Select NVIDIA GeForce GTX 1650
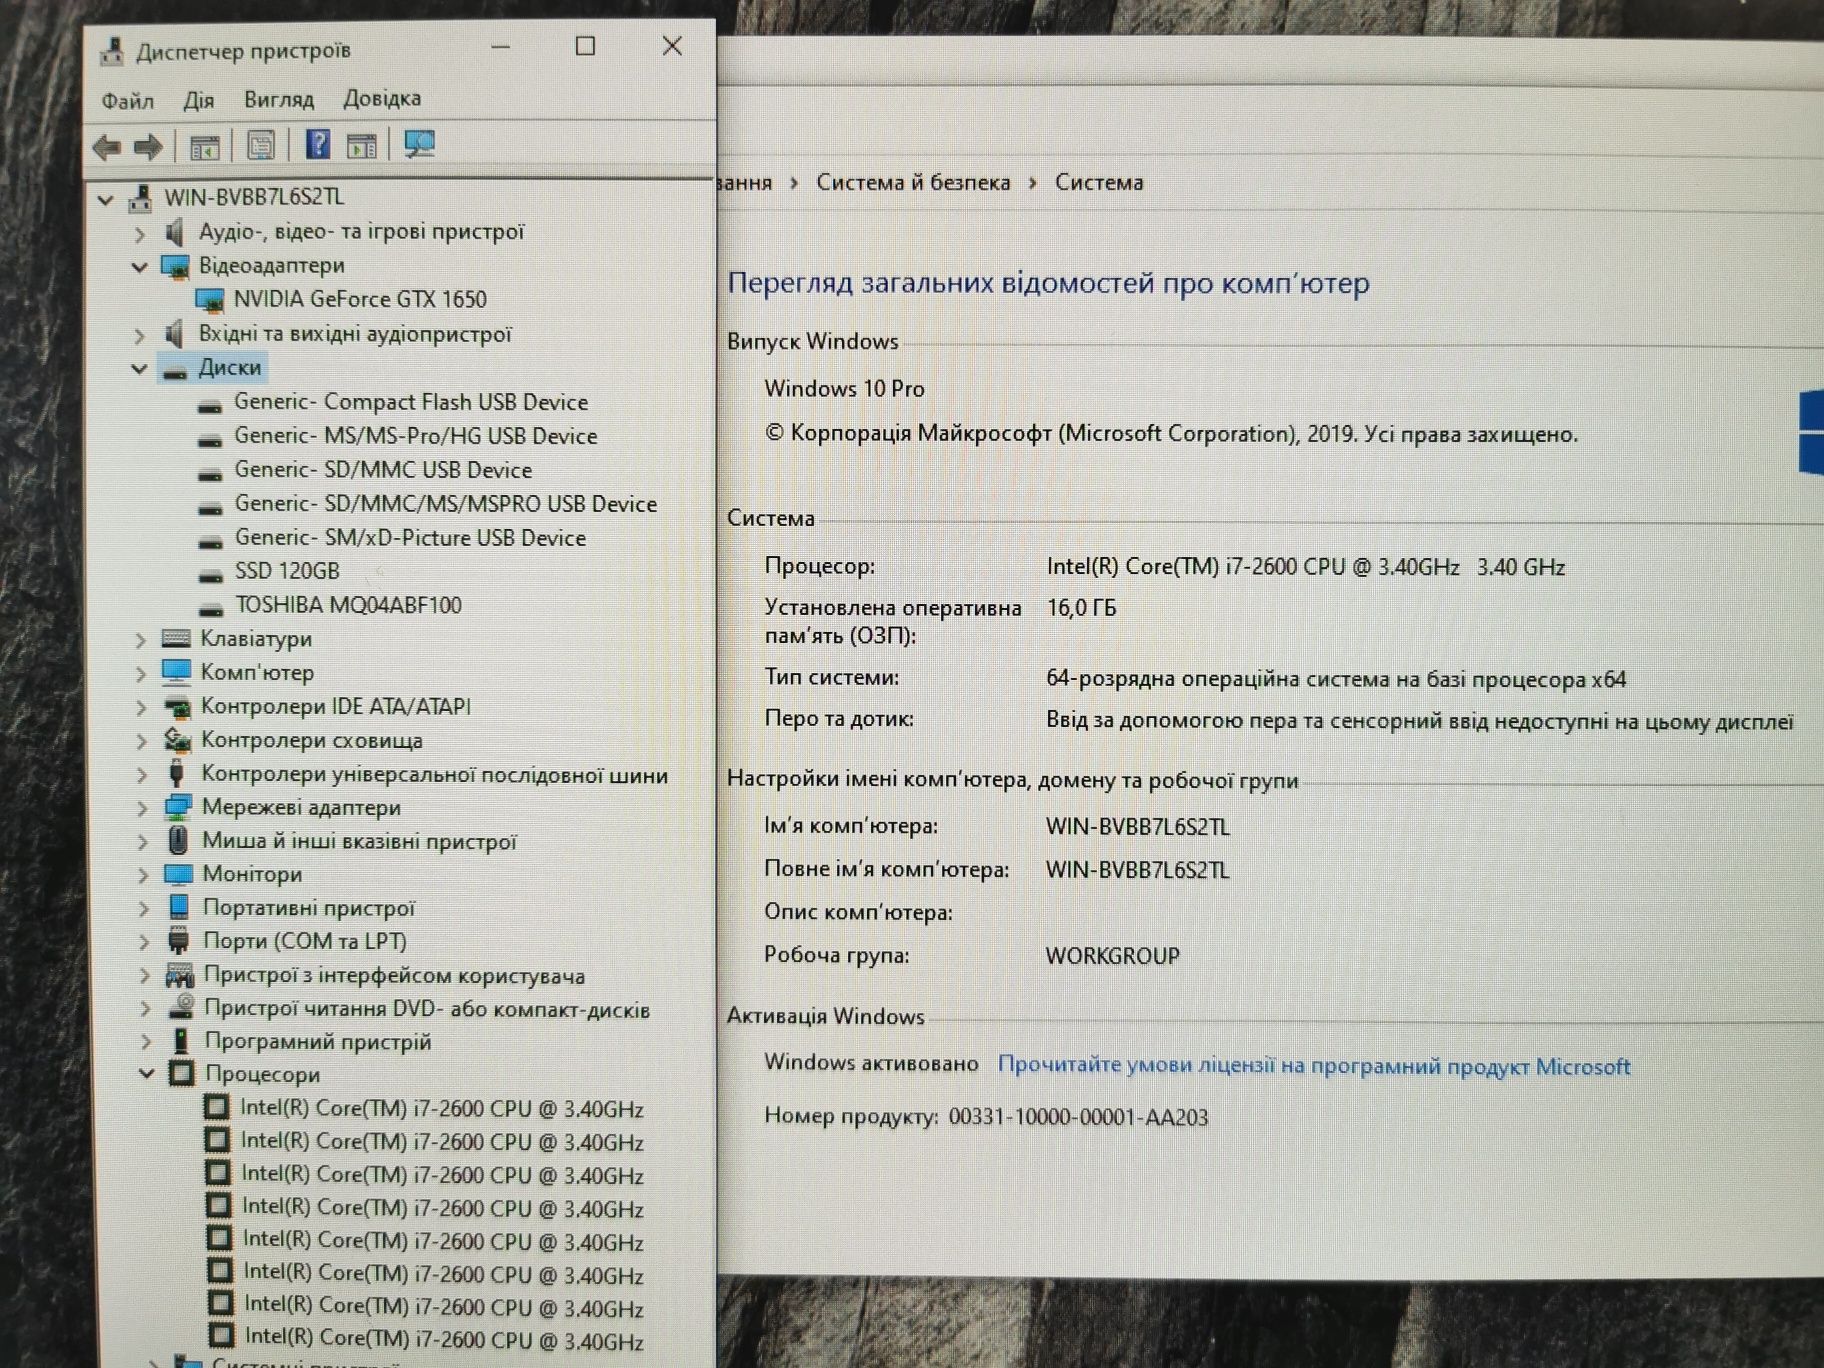The width and height of the screenshot is (1824, 1368). point(360,299)
